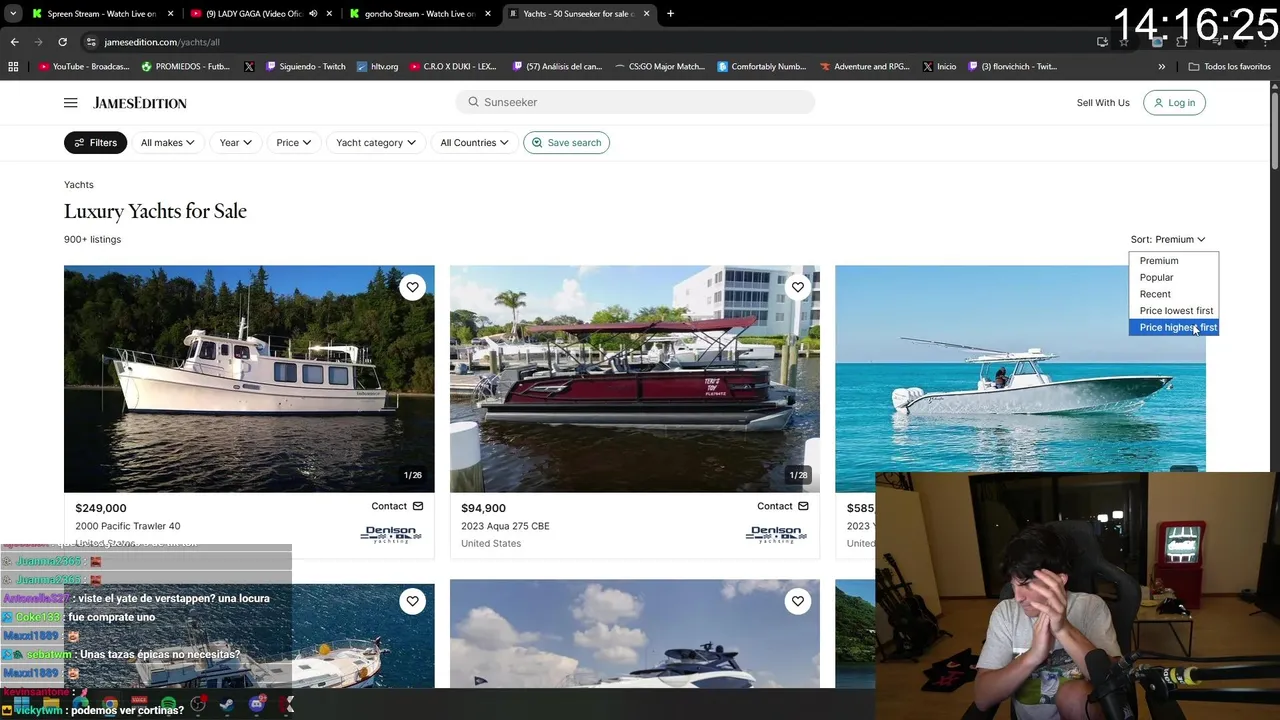The height and width of the screenshot is (720, 1280).
Task: Open the Pacific Trawler 40 photo
Action: point(249,379)
